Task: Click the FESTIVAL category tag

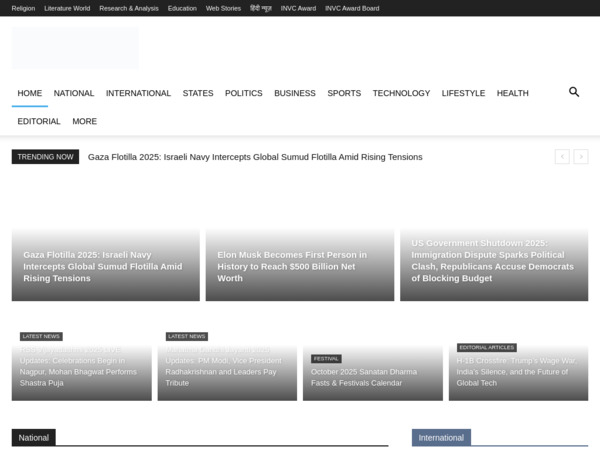Action: tap(326, 358)
